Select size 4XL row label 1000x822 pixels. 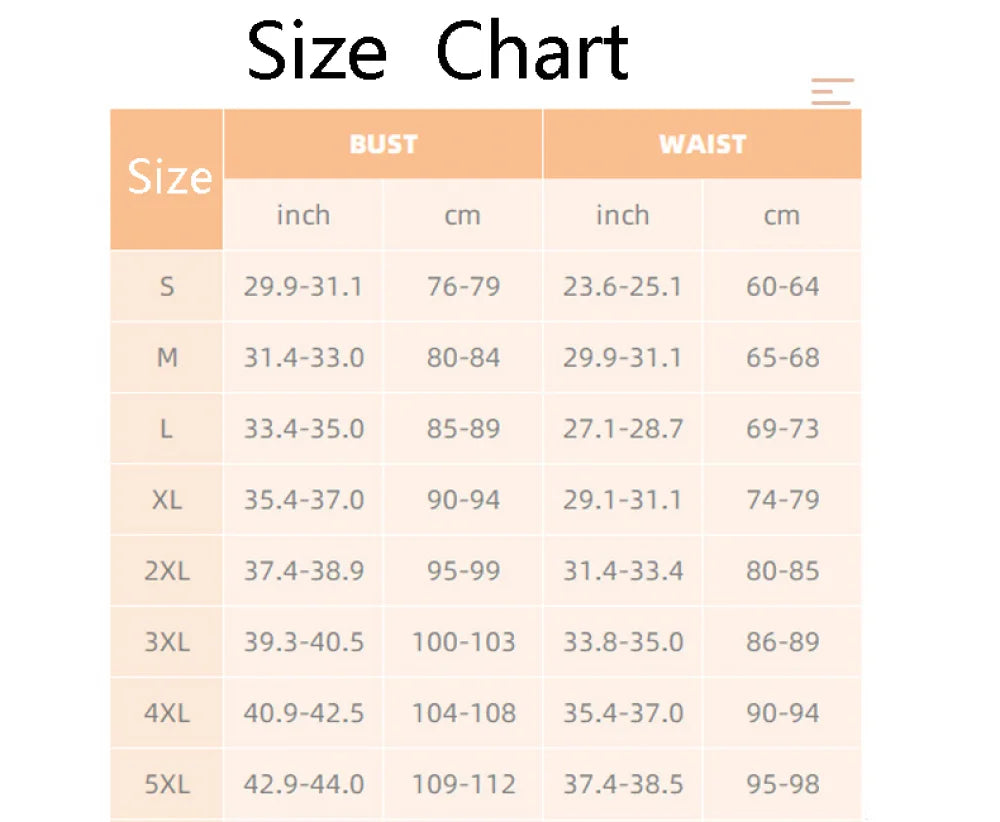(x=167, y=713)
